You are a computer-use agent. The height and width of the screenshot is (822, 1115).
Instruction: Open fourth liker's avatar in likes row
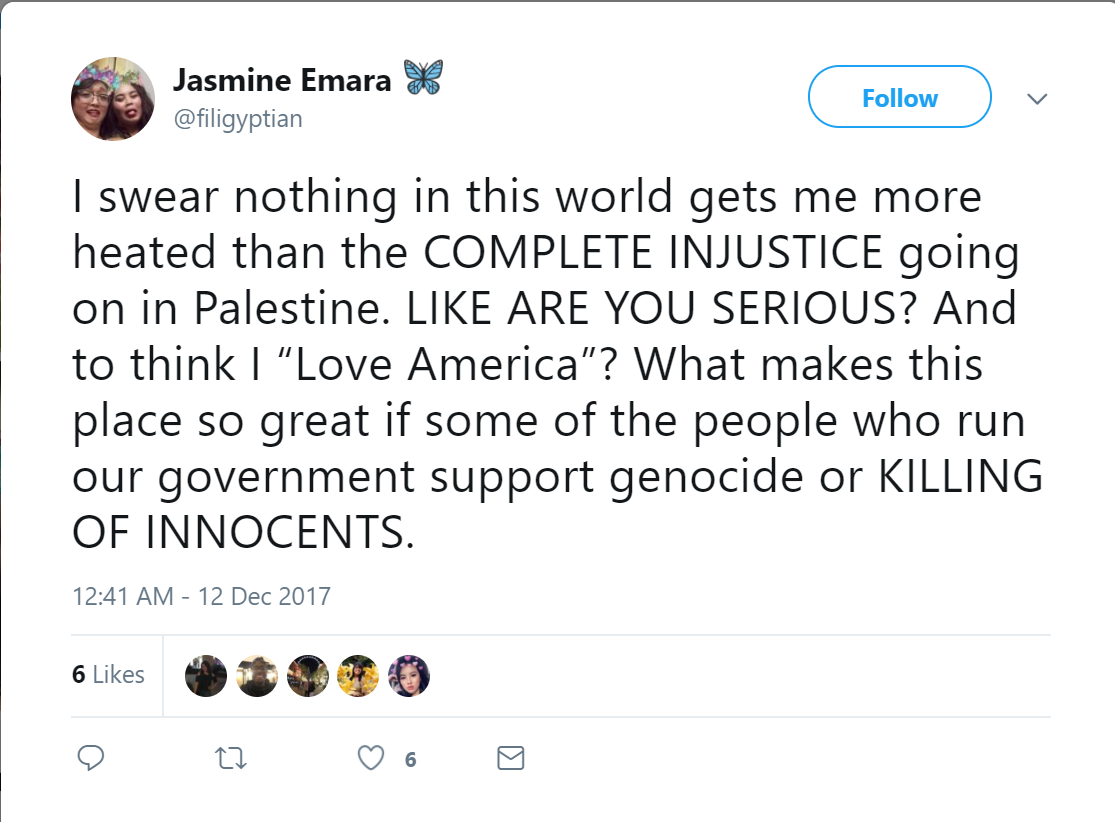point(358,676)
